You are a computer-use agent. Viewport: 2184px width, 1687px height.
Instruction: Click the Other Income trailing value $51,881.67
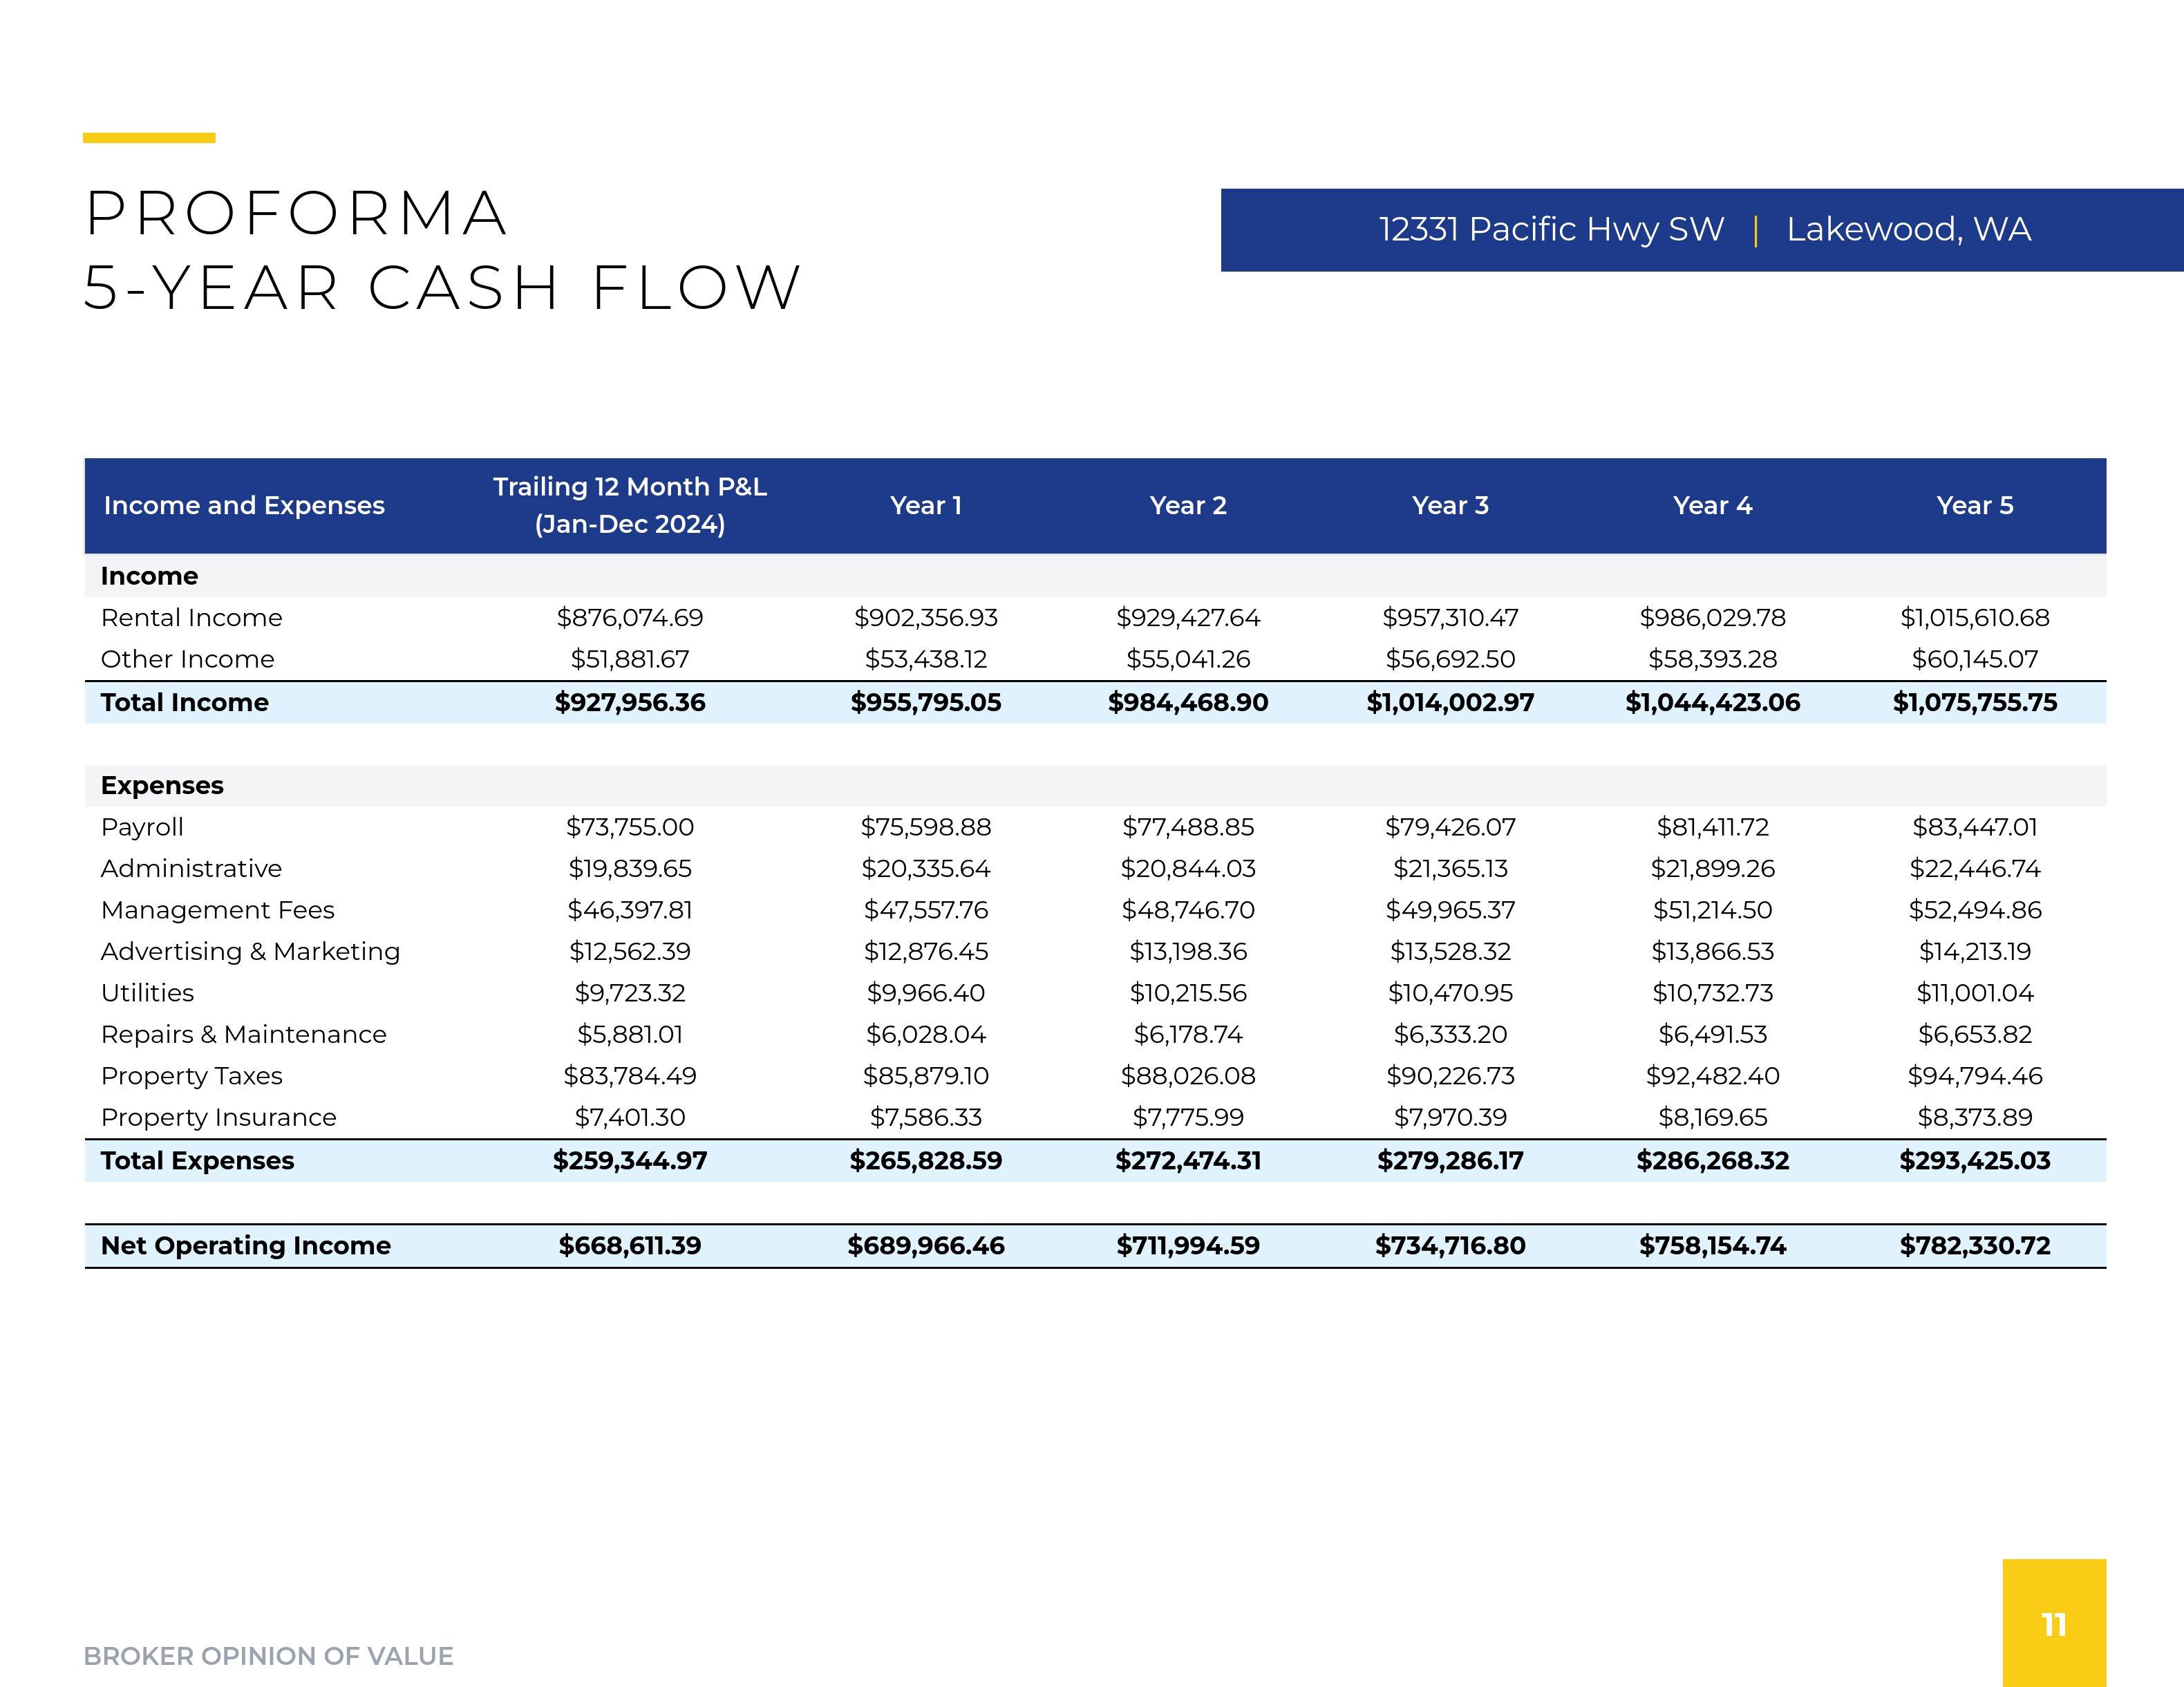(x=629, y=660)
